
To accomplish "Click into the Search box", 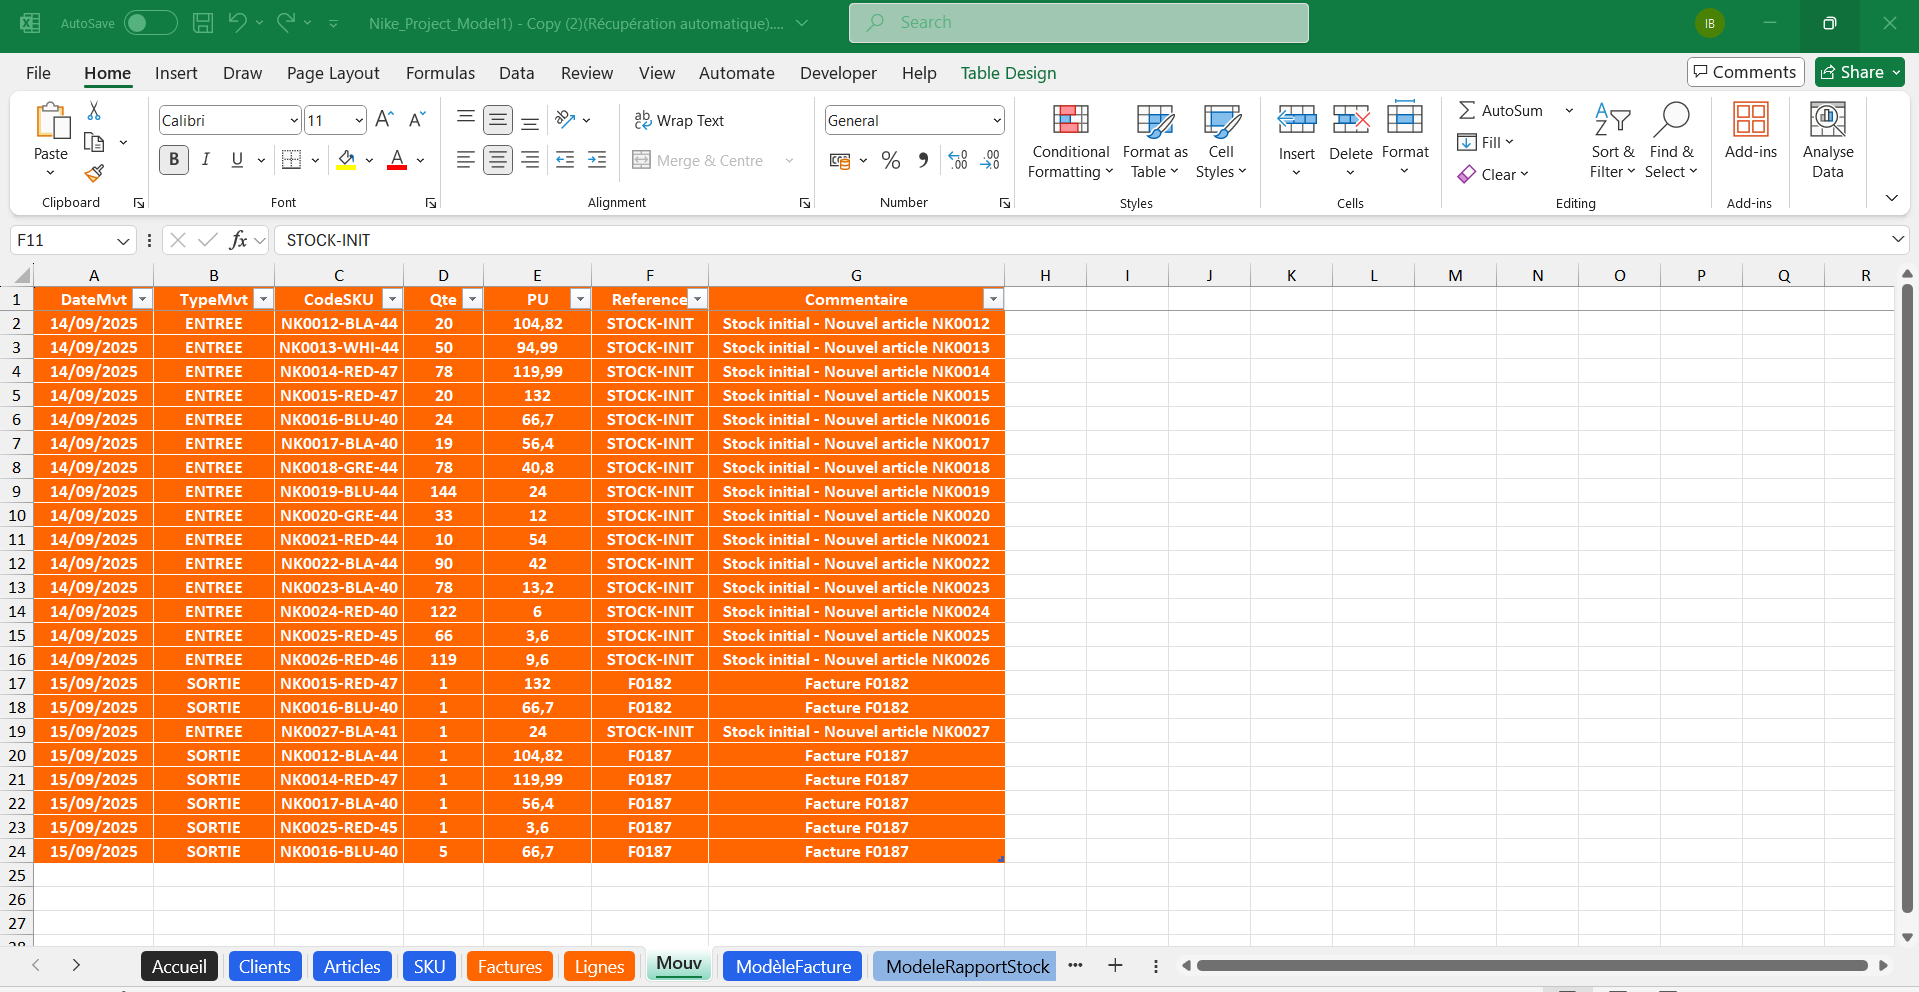I will [x=1078, y=23].
